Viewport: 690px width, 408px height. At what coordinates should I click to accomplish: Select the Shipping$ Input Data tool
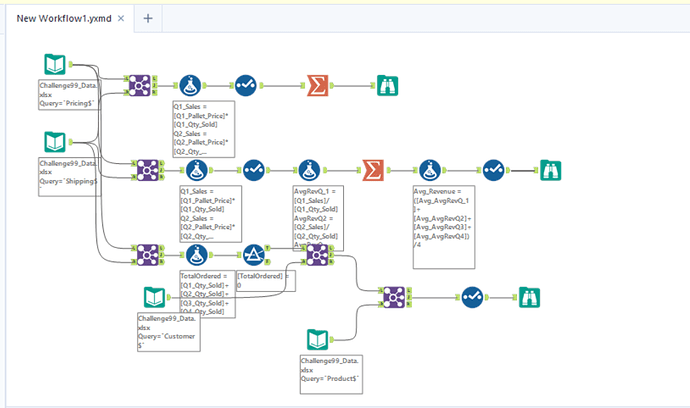coord(54,142)
